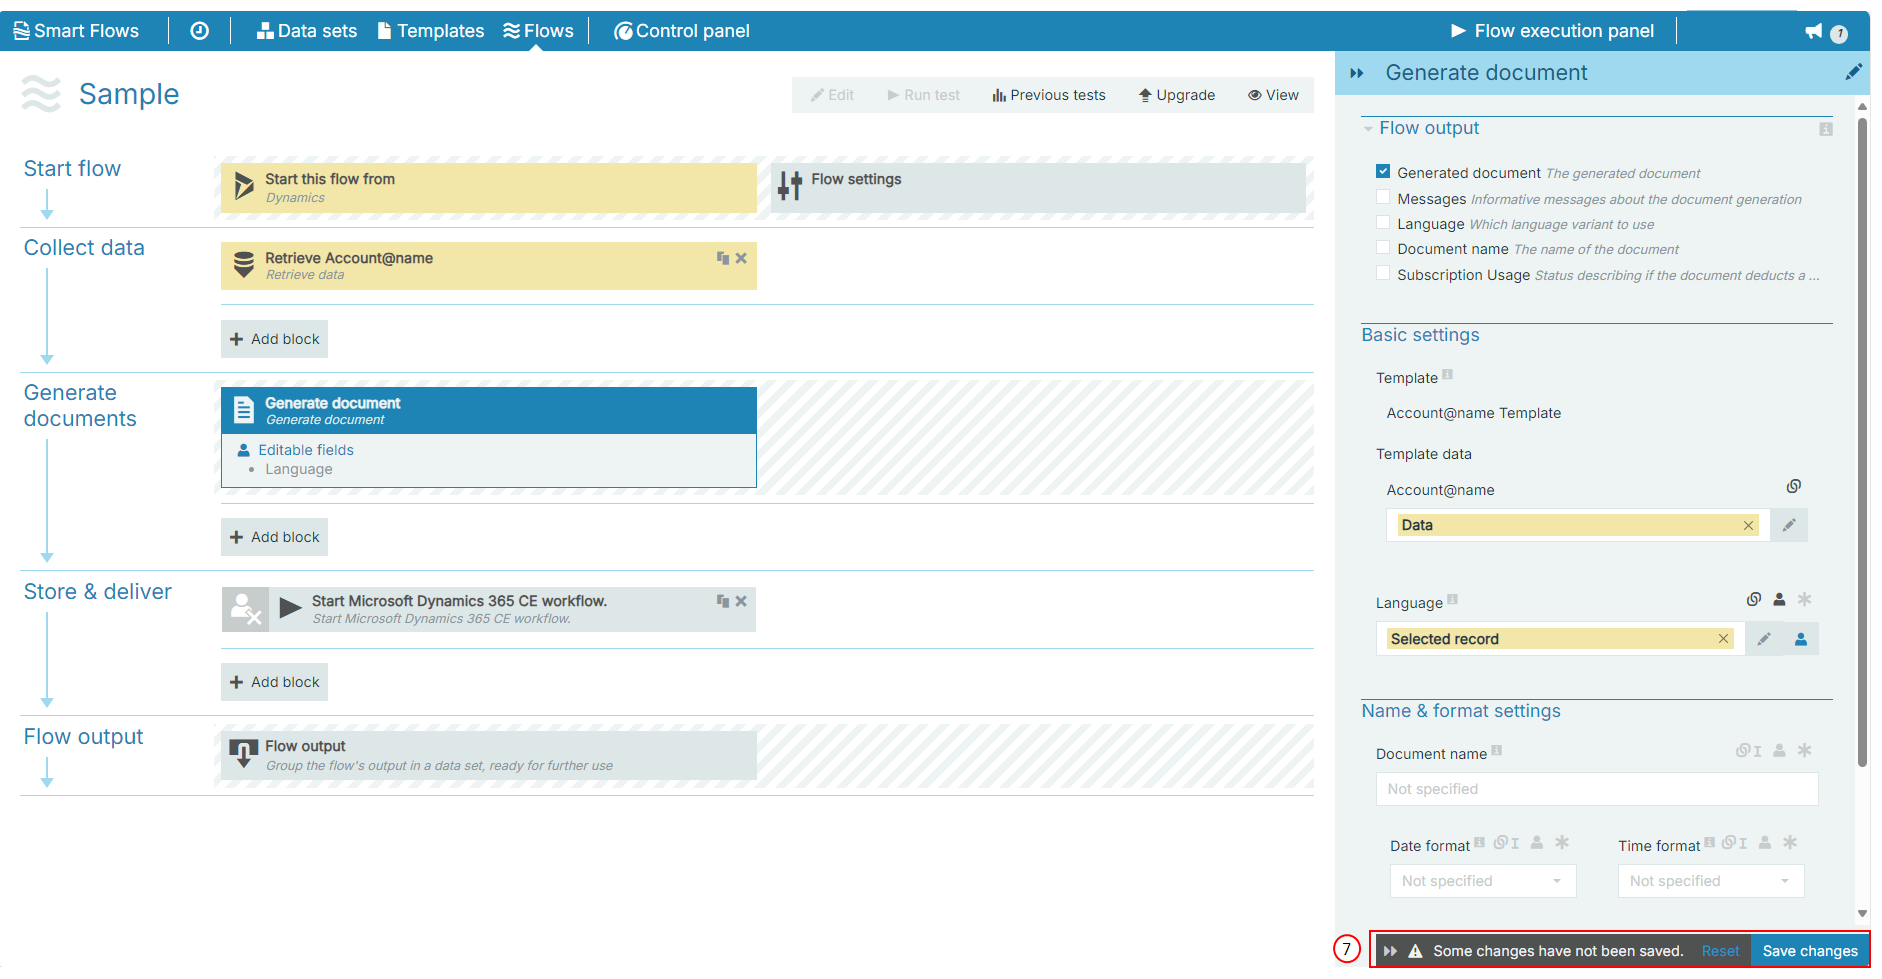The width and height of the screenshot is (1882, 979).
Task: Select the Generate document block header
Action: click(x=489, y=410)
